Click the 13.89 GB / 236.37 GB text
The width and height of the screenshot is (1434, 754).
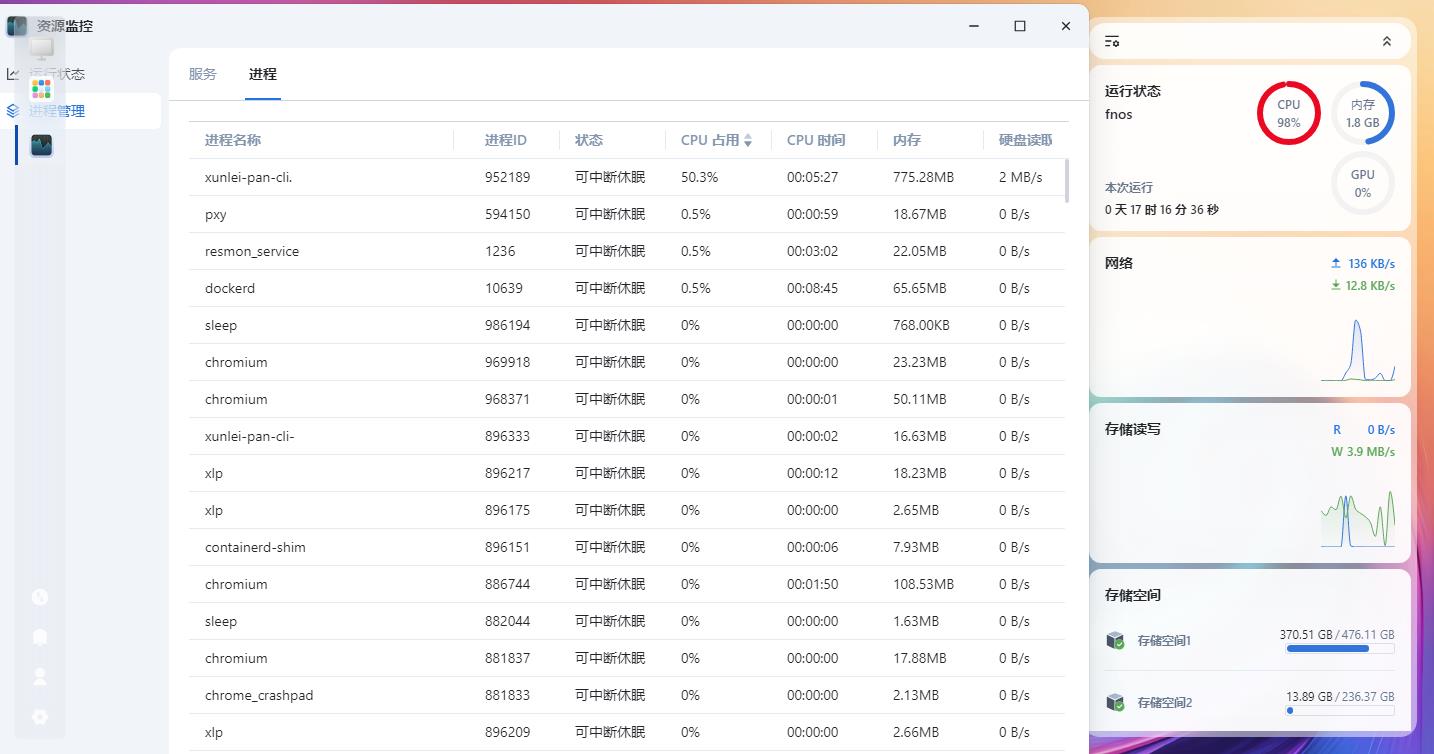[1340, 697]
